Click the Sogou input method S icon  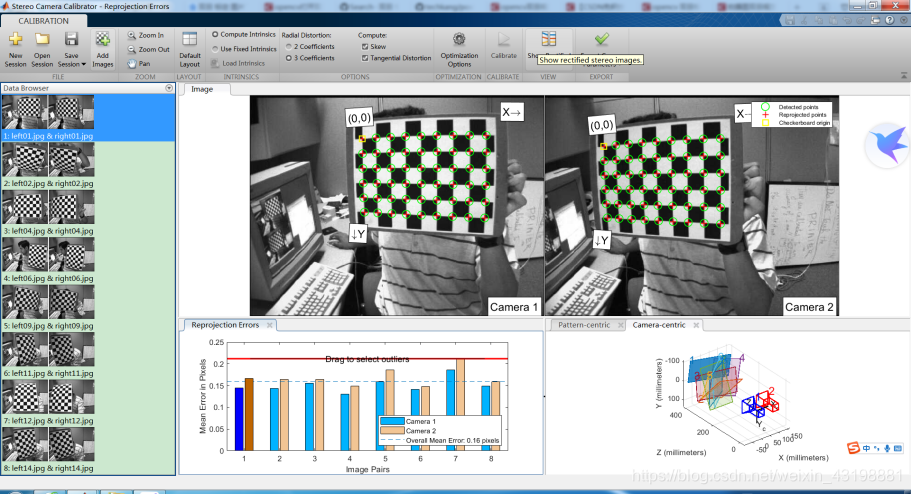coord(853,448)
